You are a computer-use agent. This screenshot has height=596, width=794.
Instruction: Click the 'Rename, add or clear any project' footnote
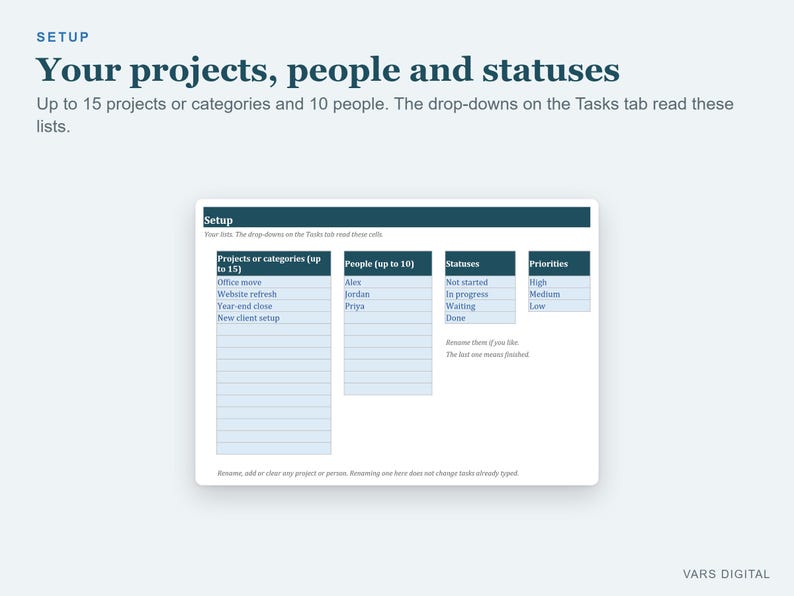click(x=368, y=473)
